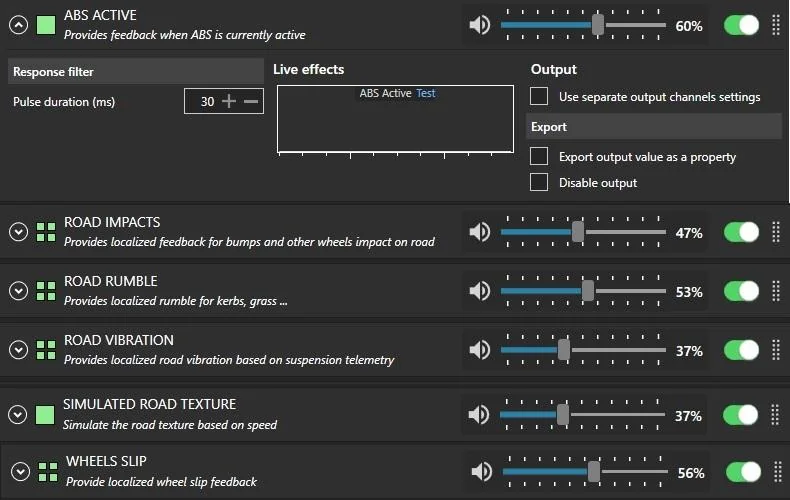Decrease pulse duration with the minus button
The width and height of the screenshot is (790, 500).
click(x=251, y=101)
